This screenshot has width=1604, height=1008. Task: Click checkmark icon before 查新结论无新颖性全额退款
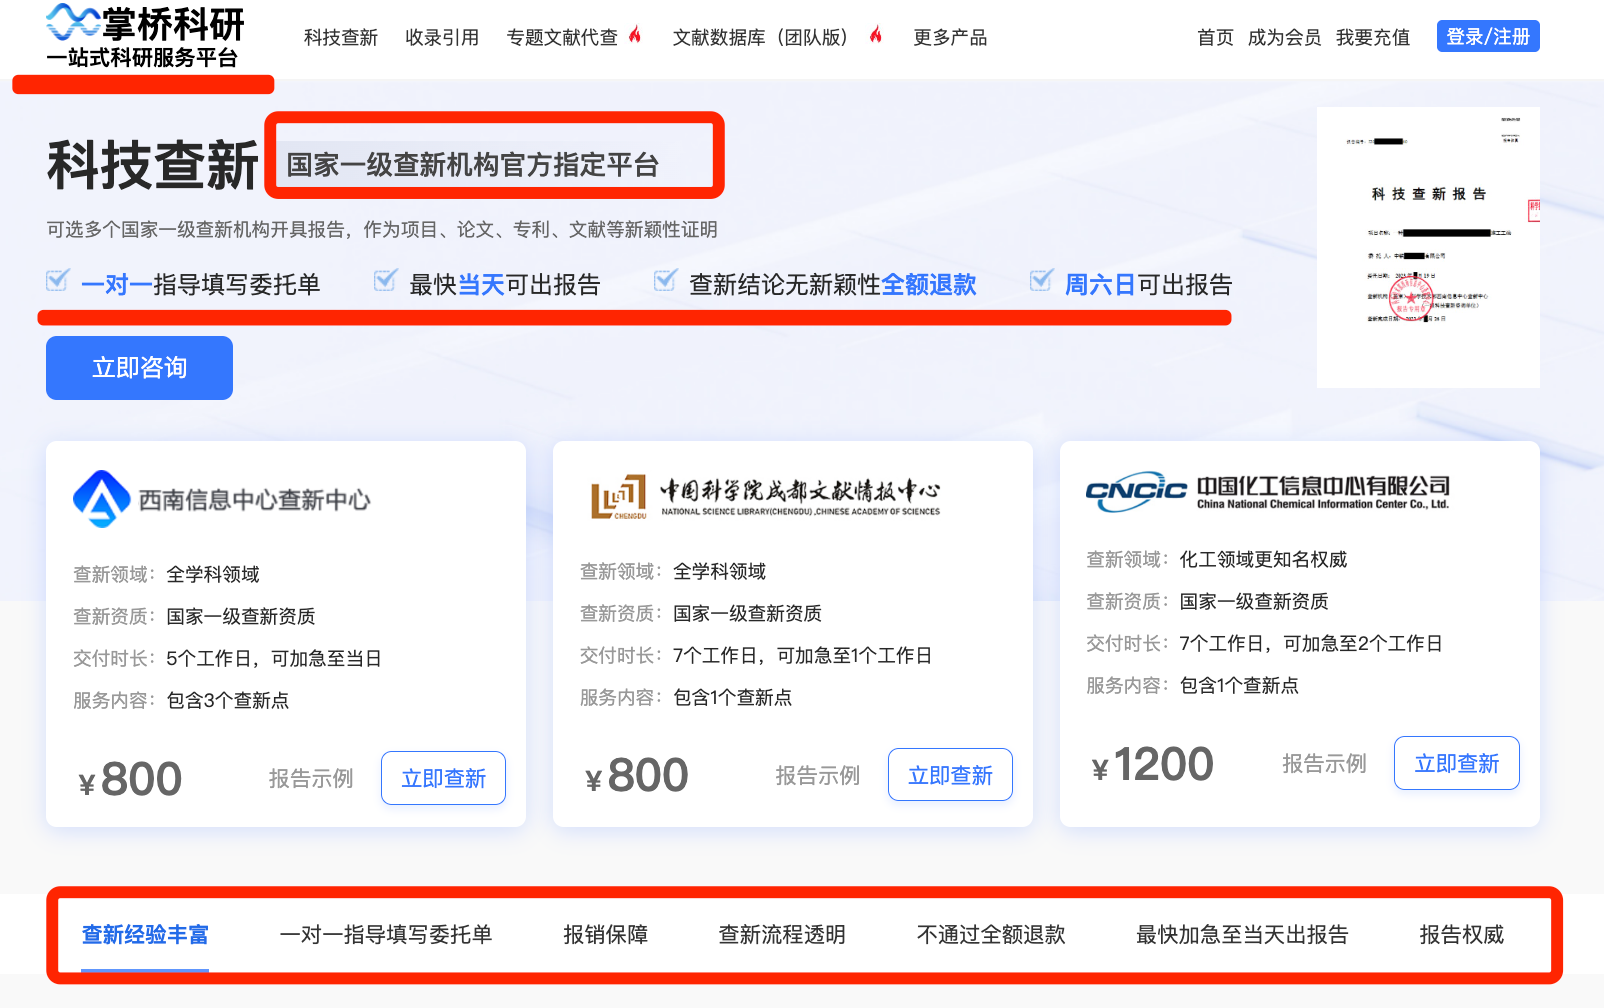pos(665,281)
